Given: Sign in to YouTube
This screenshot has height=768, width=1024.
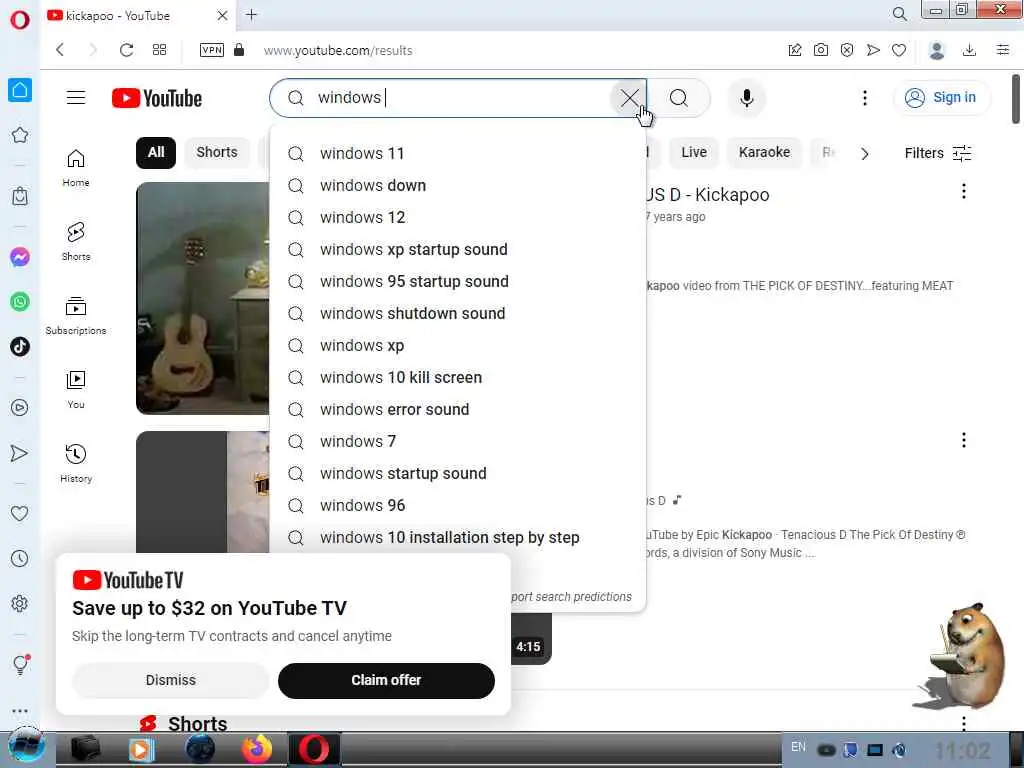Looking at the screenshot, I should pos(941,98).
